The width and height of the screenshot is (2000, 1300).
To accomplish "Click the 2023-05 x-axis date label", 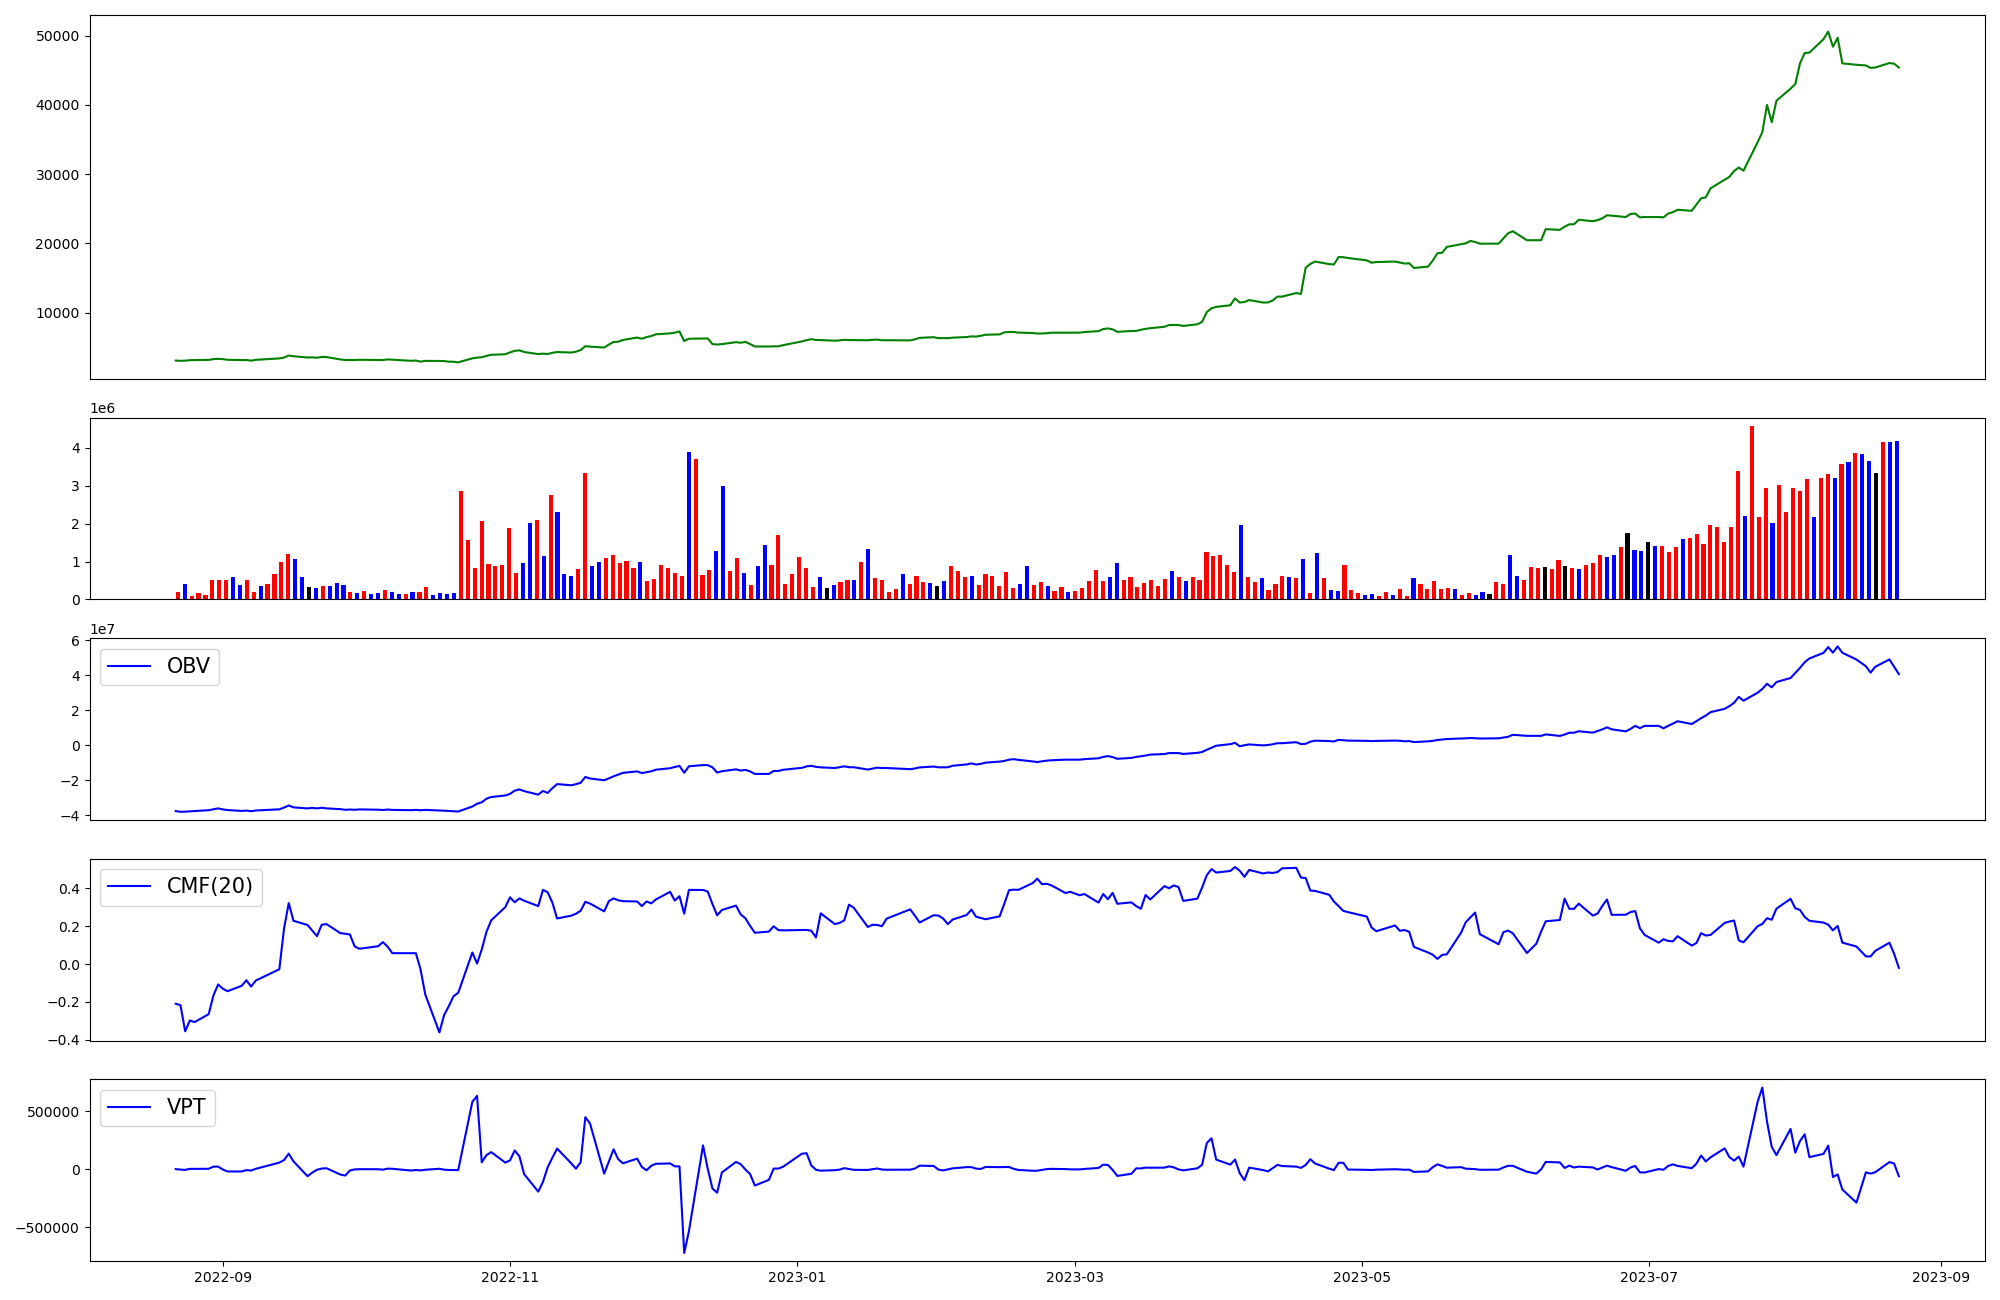I will click(x=1362, y=1277).
